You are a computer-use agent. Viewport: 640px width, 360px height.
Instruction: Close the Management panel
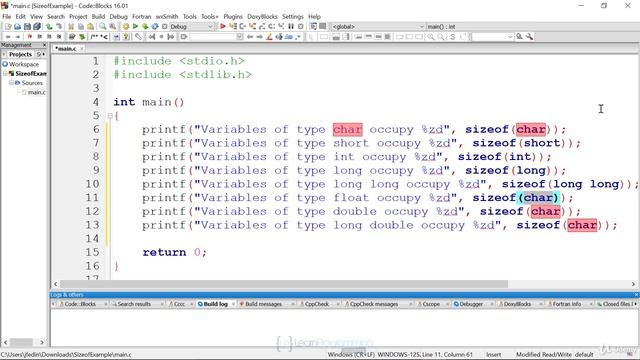(44, 45)
